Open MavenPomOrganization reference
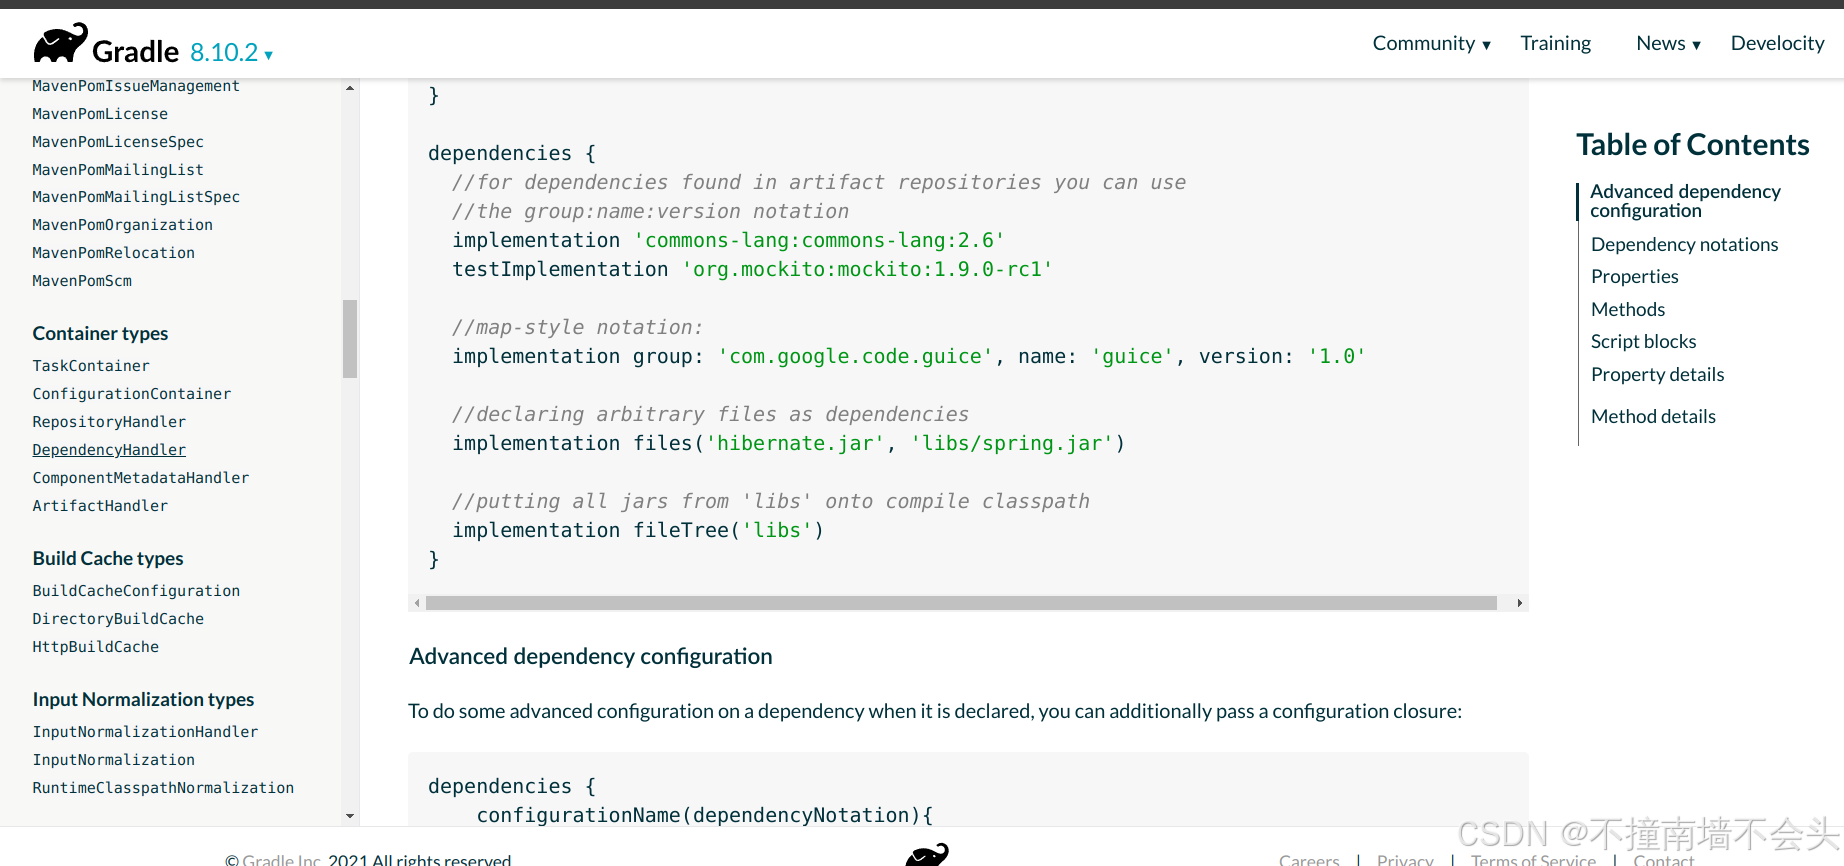The image size is (1844, 866). pyautogui.click(x=122, y=225)
